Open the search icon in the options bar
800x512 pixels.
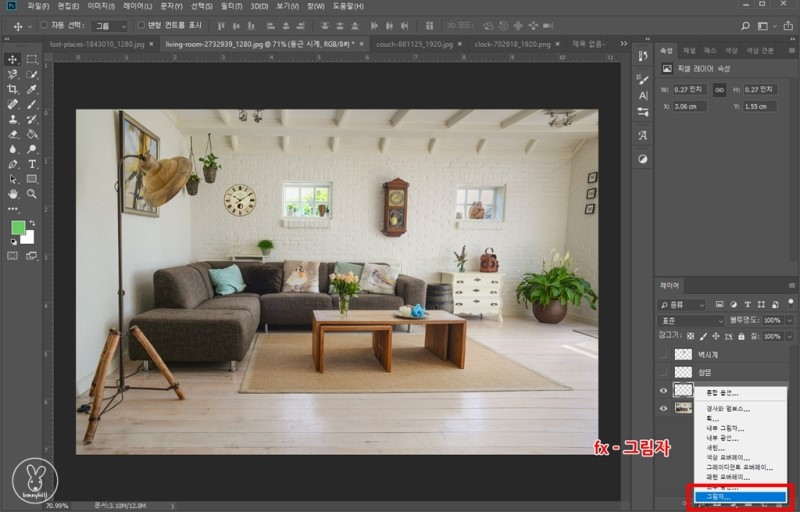[747, 25]
